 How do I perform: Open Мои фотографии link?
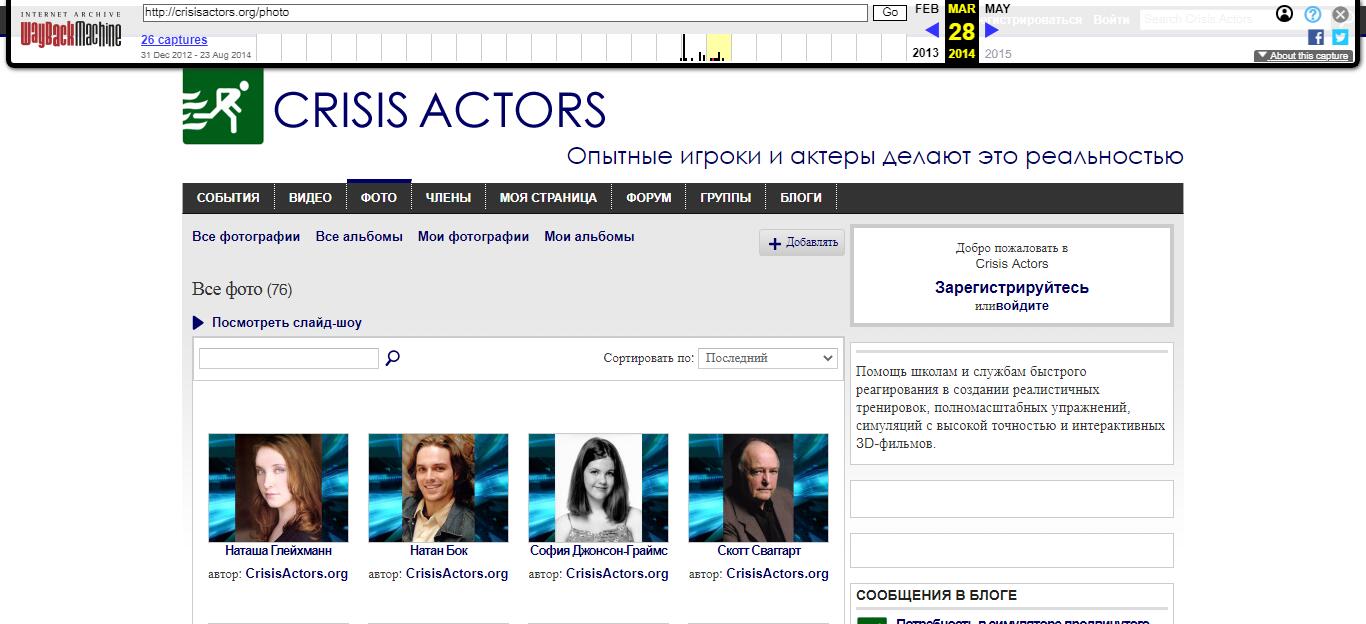click(x=473, y=237)
